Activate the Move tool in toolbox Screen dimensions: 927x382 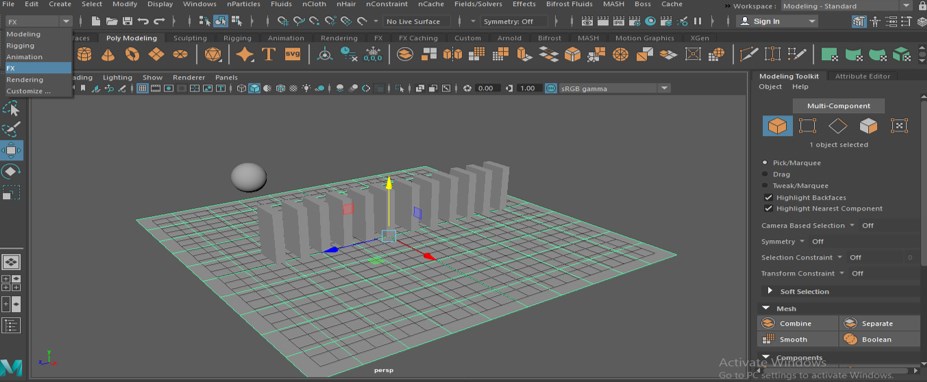click(x=12, y=151)
